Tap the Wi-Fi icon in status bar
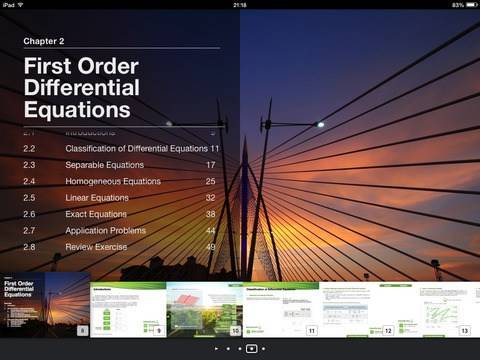The image size is (480, 360). [x=20, y=5]
